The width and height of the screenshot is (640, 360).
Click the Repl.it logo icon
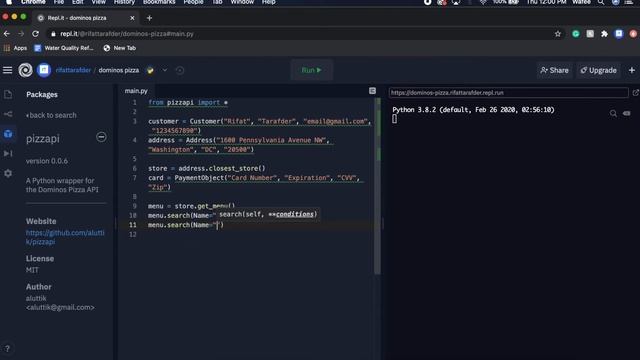(x=25, y=70)
